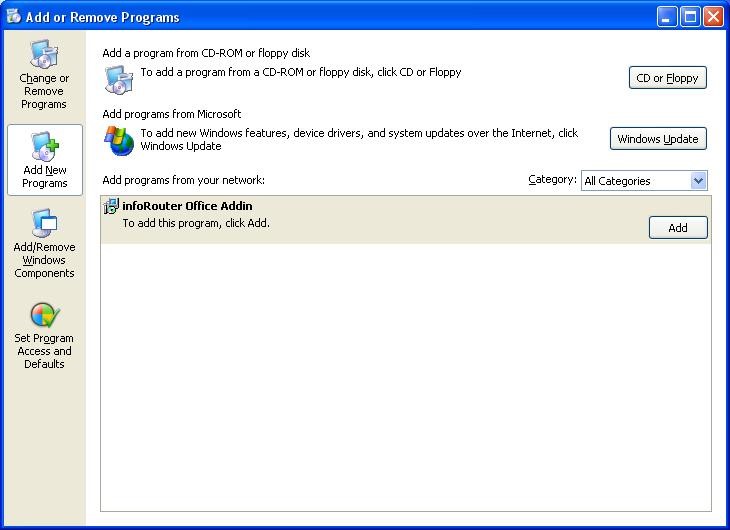Click 'Add programs from your network:' label
The width and height of the screenshot is (730, 530).
183,180
